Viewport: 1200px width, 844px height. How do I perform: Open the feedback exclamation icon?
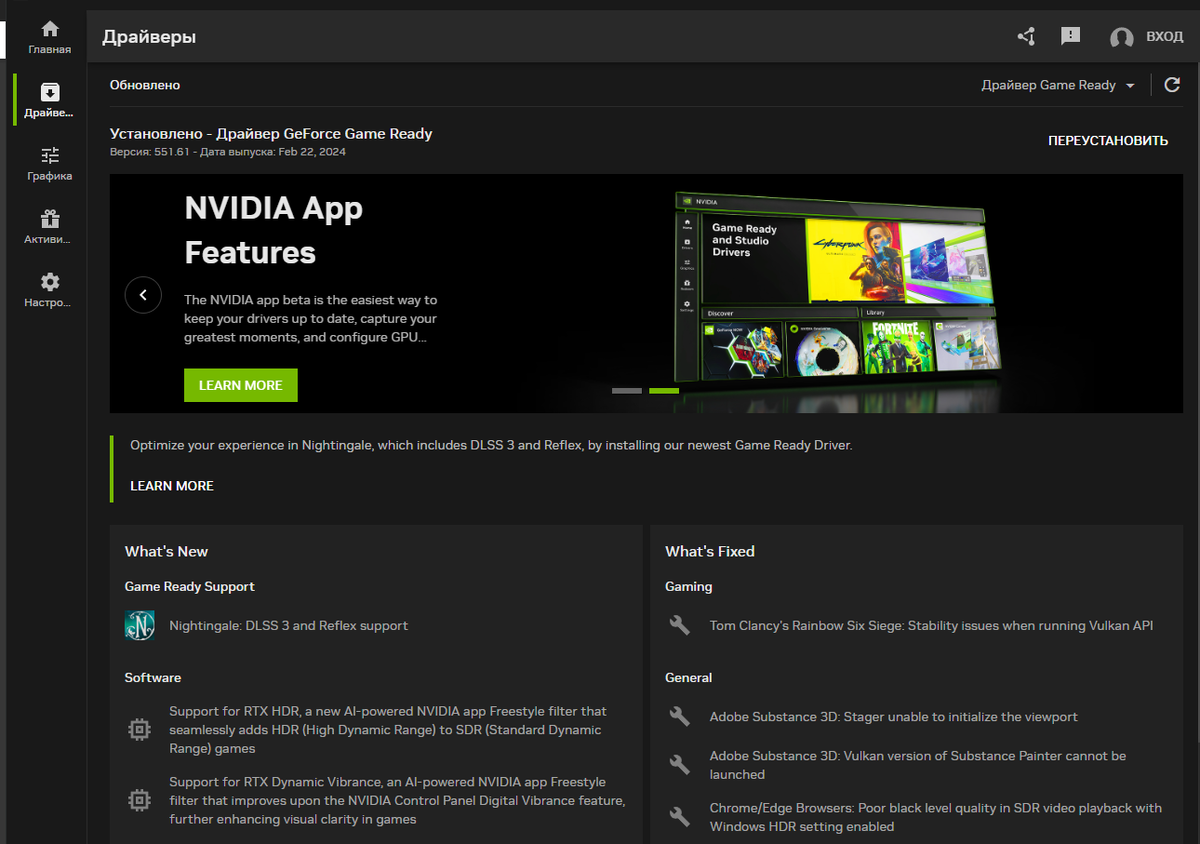pyautogui.click(x=1070, y=36)
